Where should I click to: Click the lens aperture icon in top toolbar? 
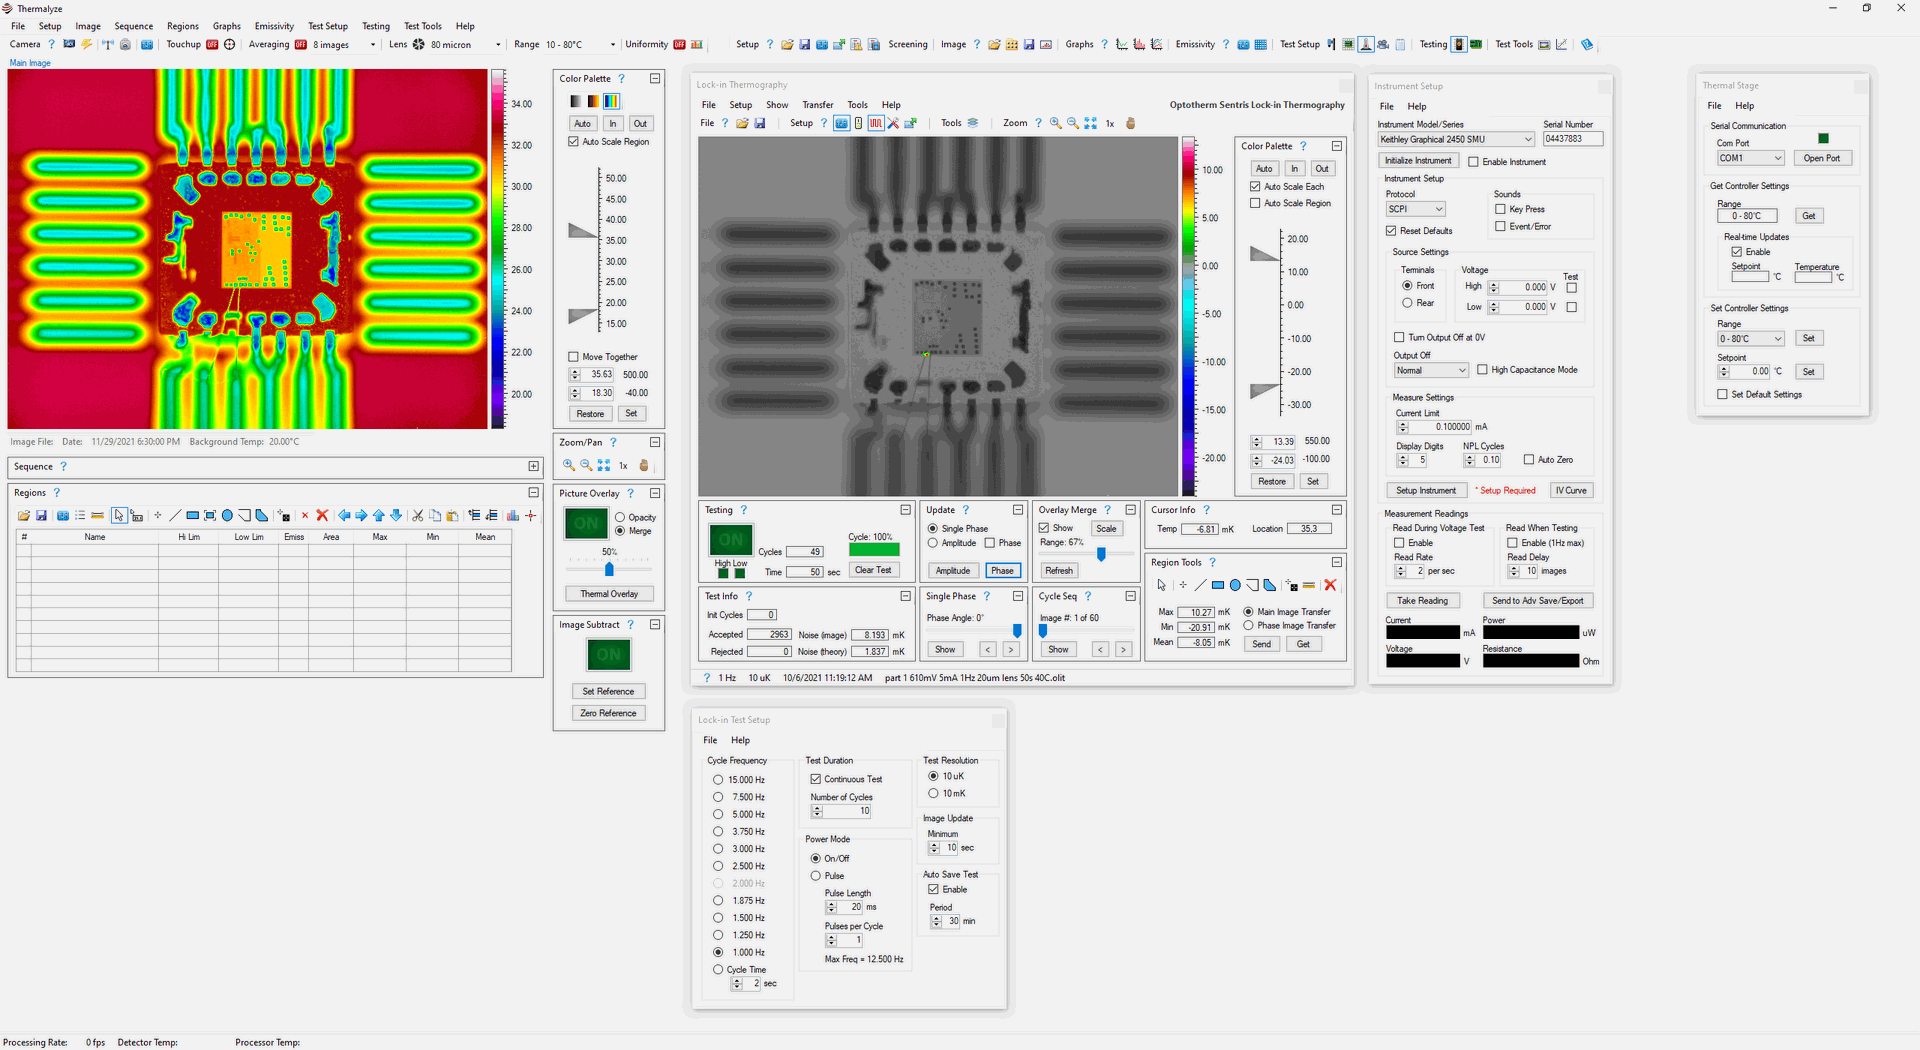tap(419, 44)
